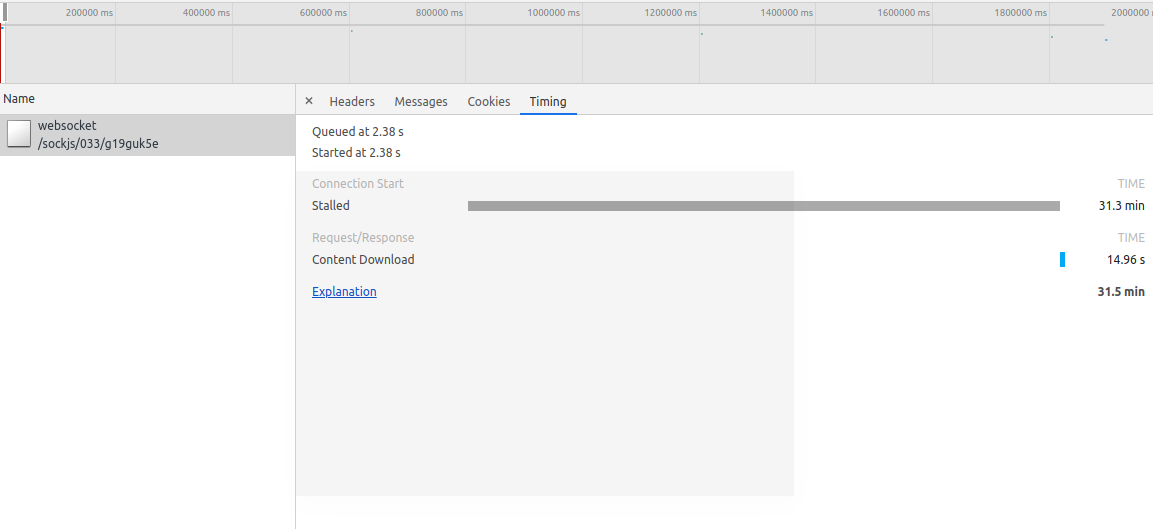The height and width of the screenshot is (529, 1153).
Task: Click the Stalled gray timing bar
Action: (x=764, y=206)
